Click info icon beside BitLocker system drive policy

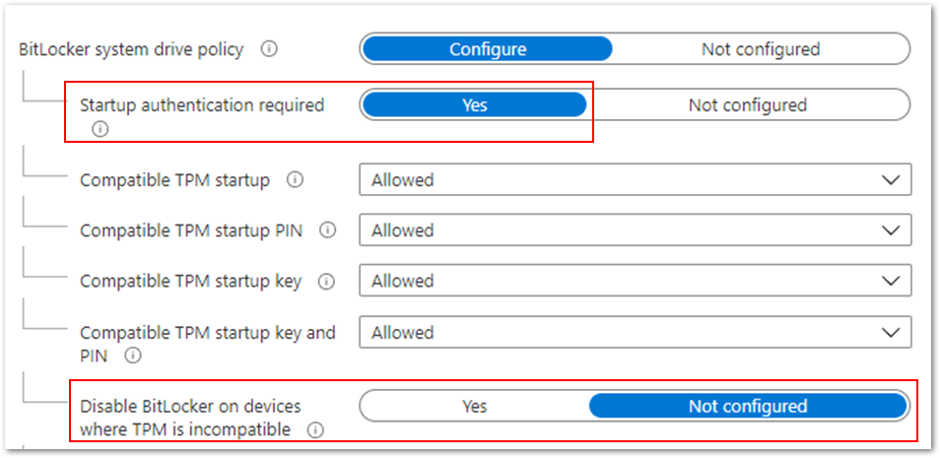pos(269,48)
